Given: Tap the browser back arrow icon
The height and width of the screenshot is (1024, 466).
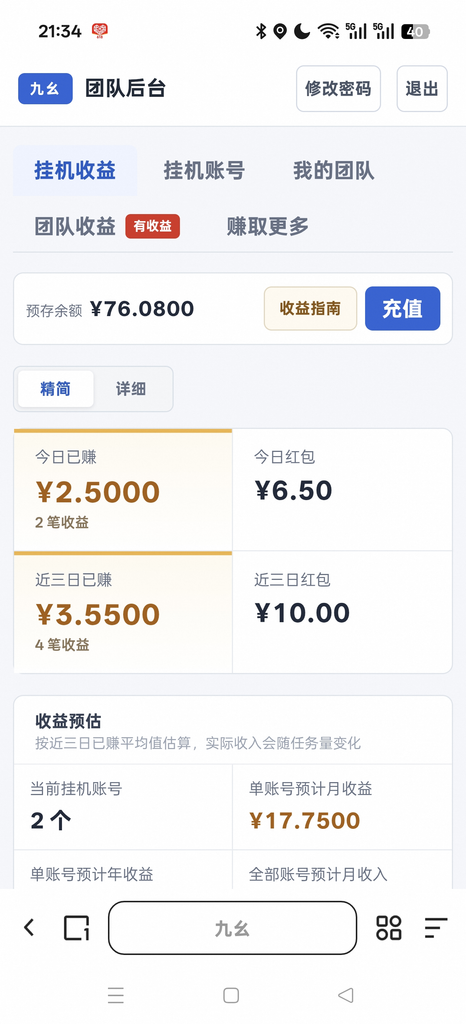Looking at the screenshot, I should click(29, 927).
